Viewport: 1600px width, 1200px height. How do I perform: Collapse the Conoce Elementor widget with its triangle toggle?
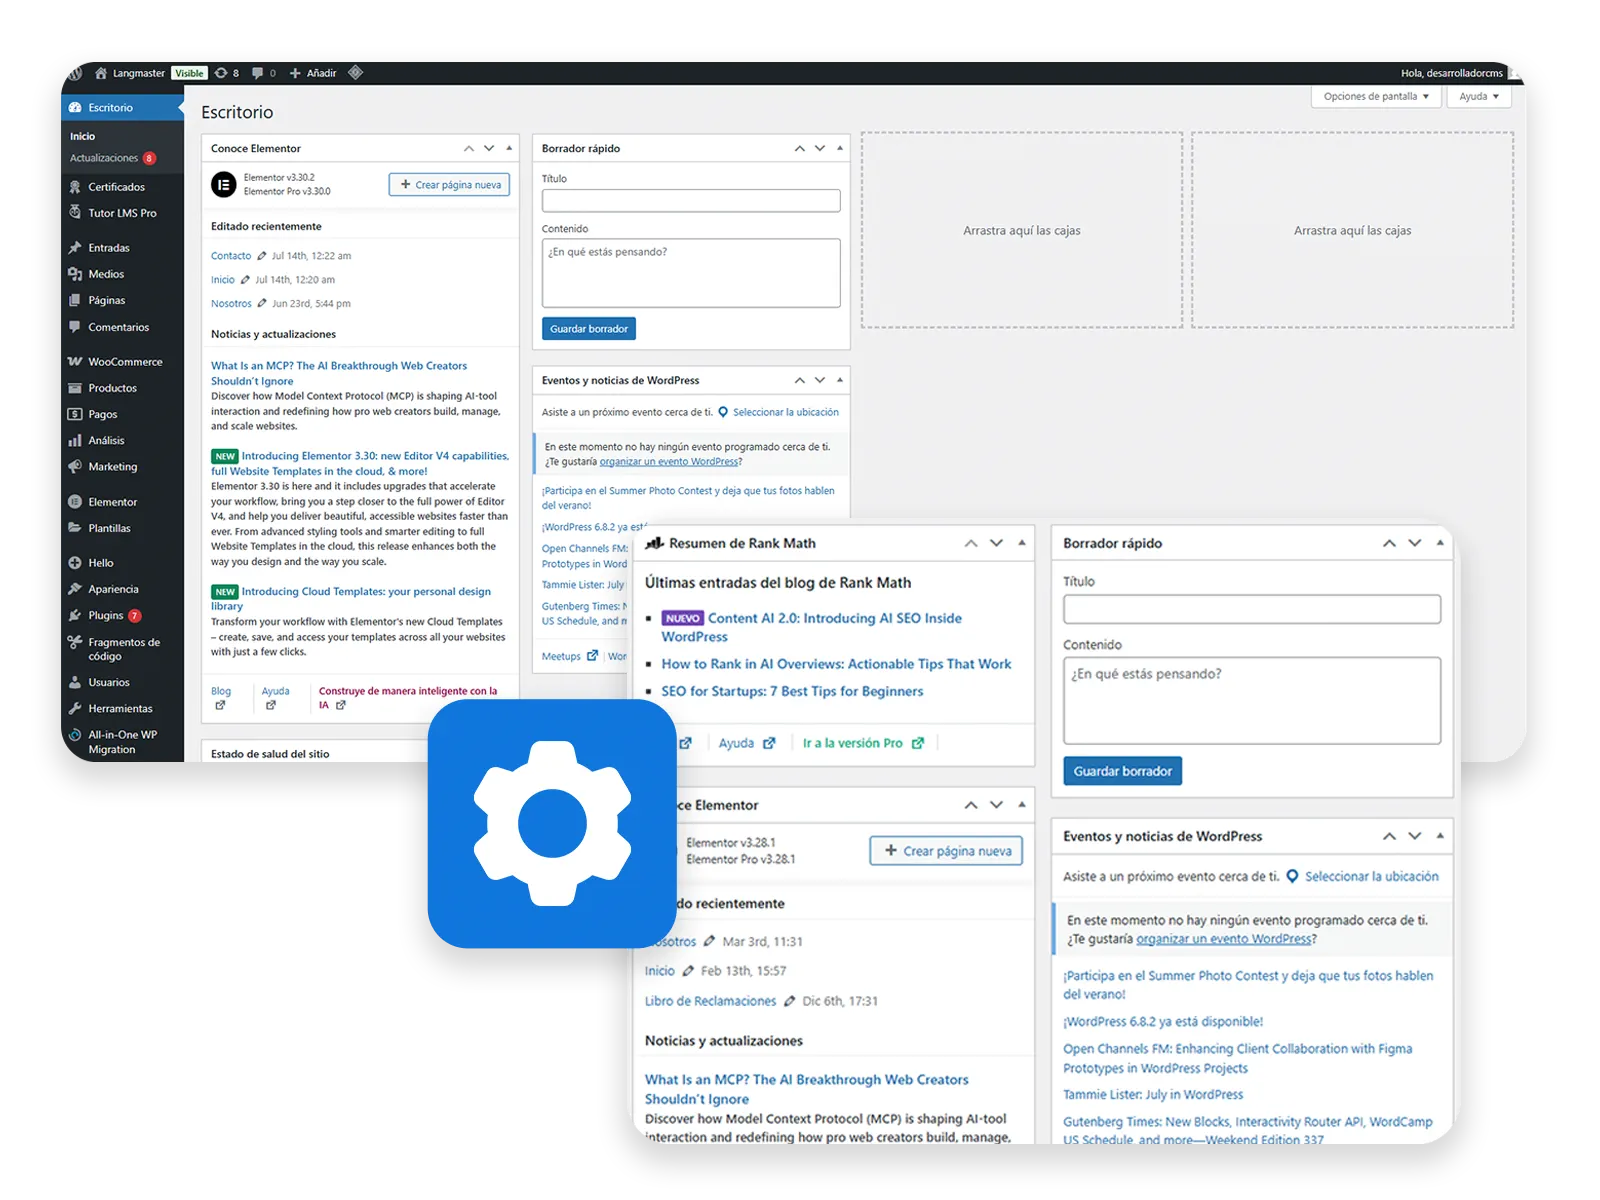(x=509, y=148)
